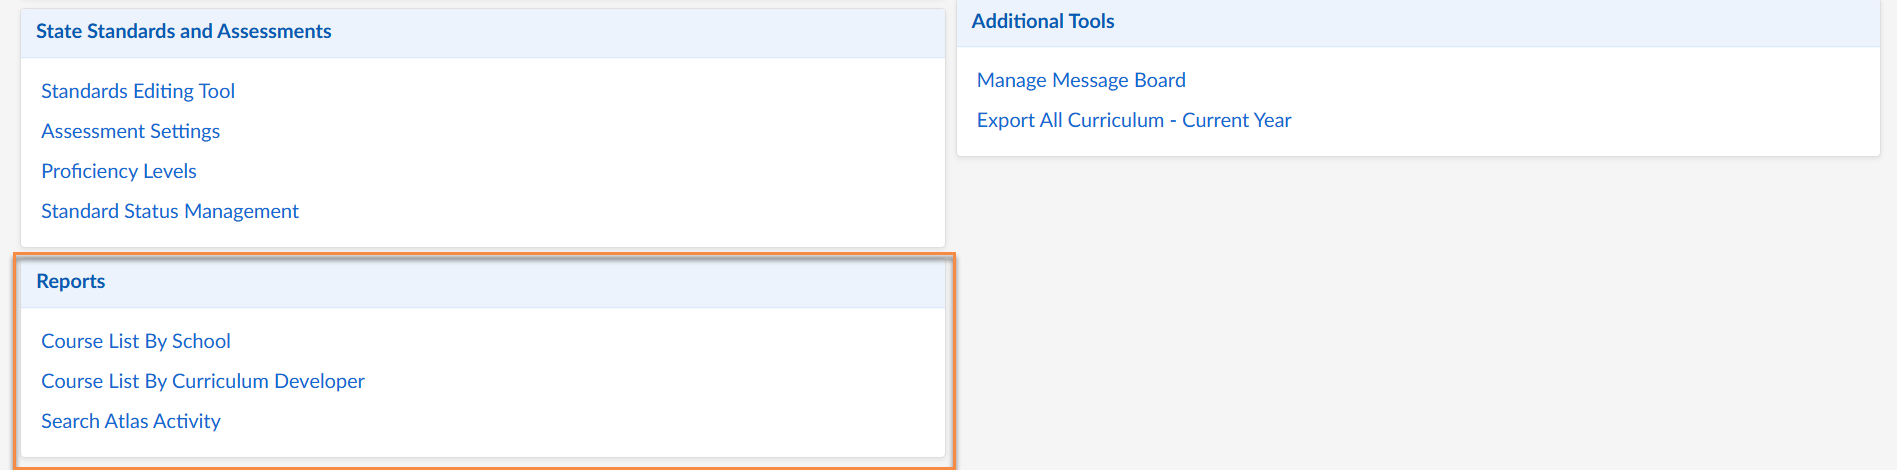Manage standard statuses via the fourth standards link
Image resolution: width=1897 pixels, height=470 pixels.
click(x=170, y=211)
